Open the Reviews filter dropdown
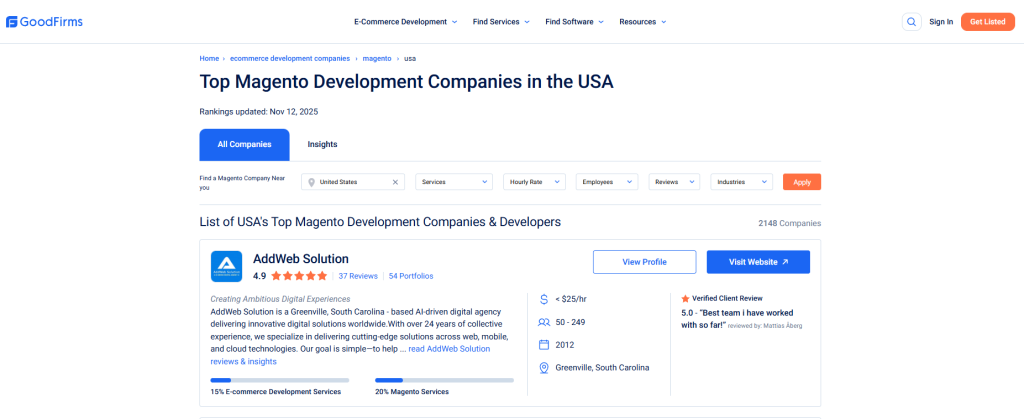This screenshot has height=419, width=1024. pos(674,182)
